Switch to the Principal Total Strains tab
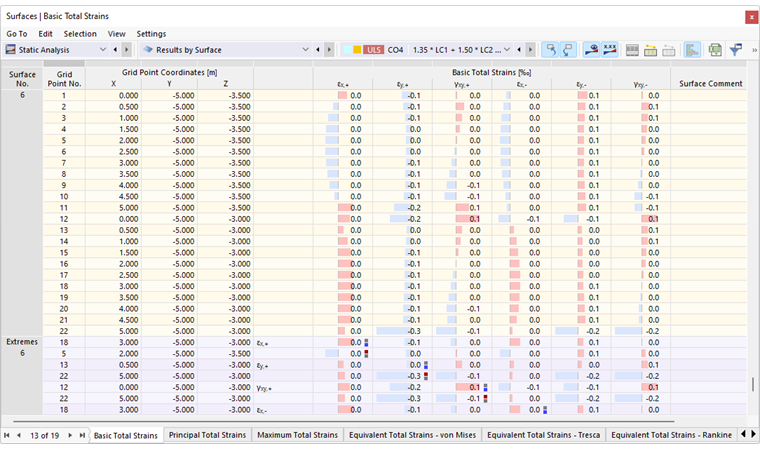760x450 pixels. [207, 435]
